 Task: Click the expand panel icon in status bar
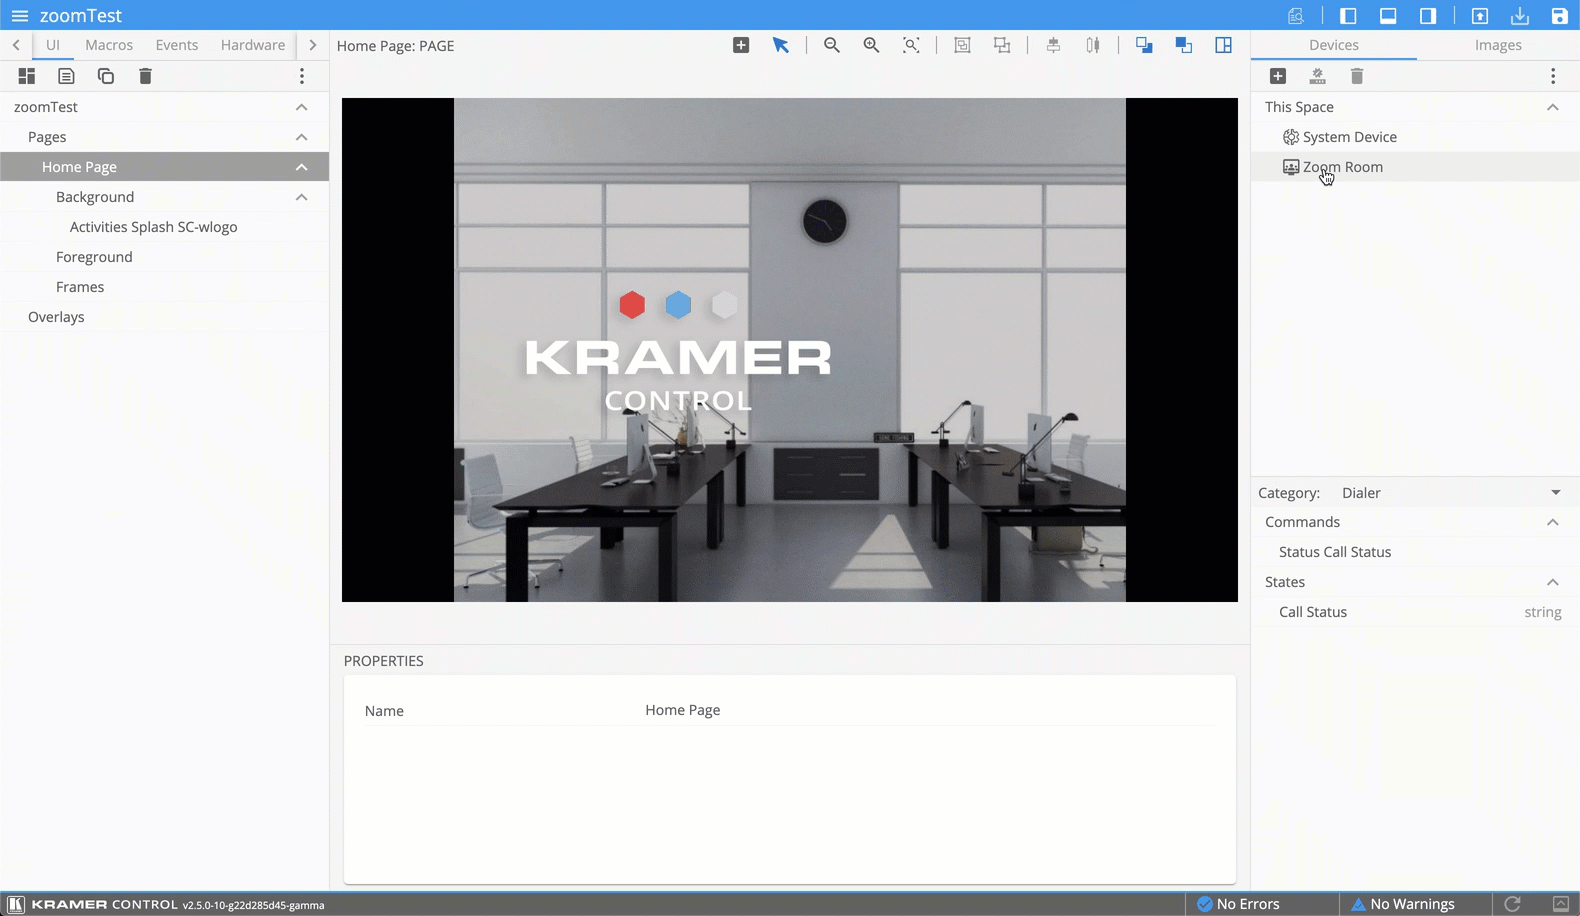coord(1560,904)
